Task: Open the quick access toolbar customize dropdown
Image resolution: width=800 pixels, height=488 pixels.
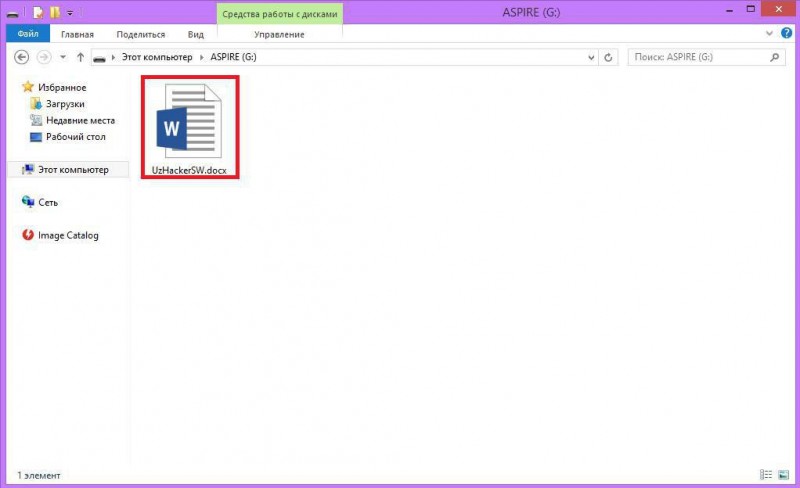Action: [70, 13]
